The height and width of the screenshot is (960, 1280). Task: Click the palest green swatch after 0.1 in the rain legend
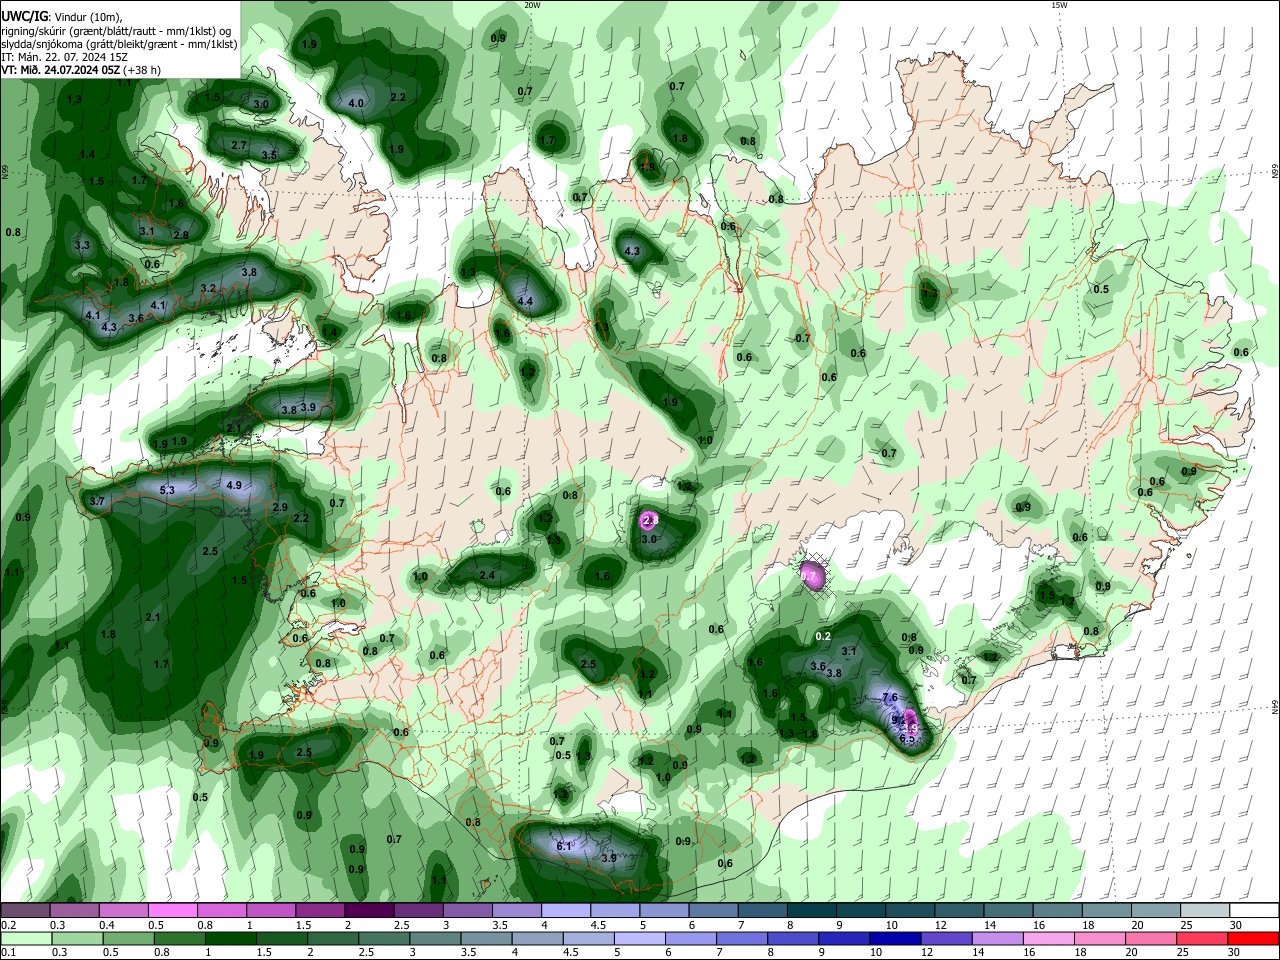coord(25,938)
